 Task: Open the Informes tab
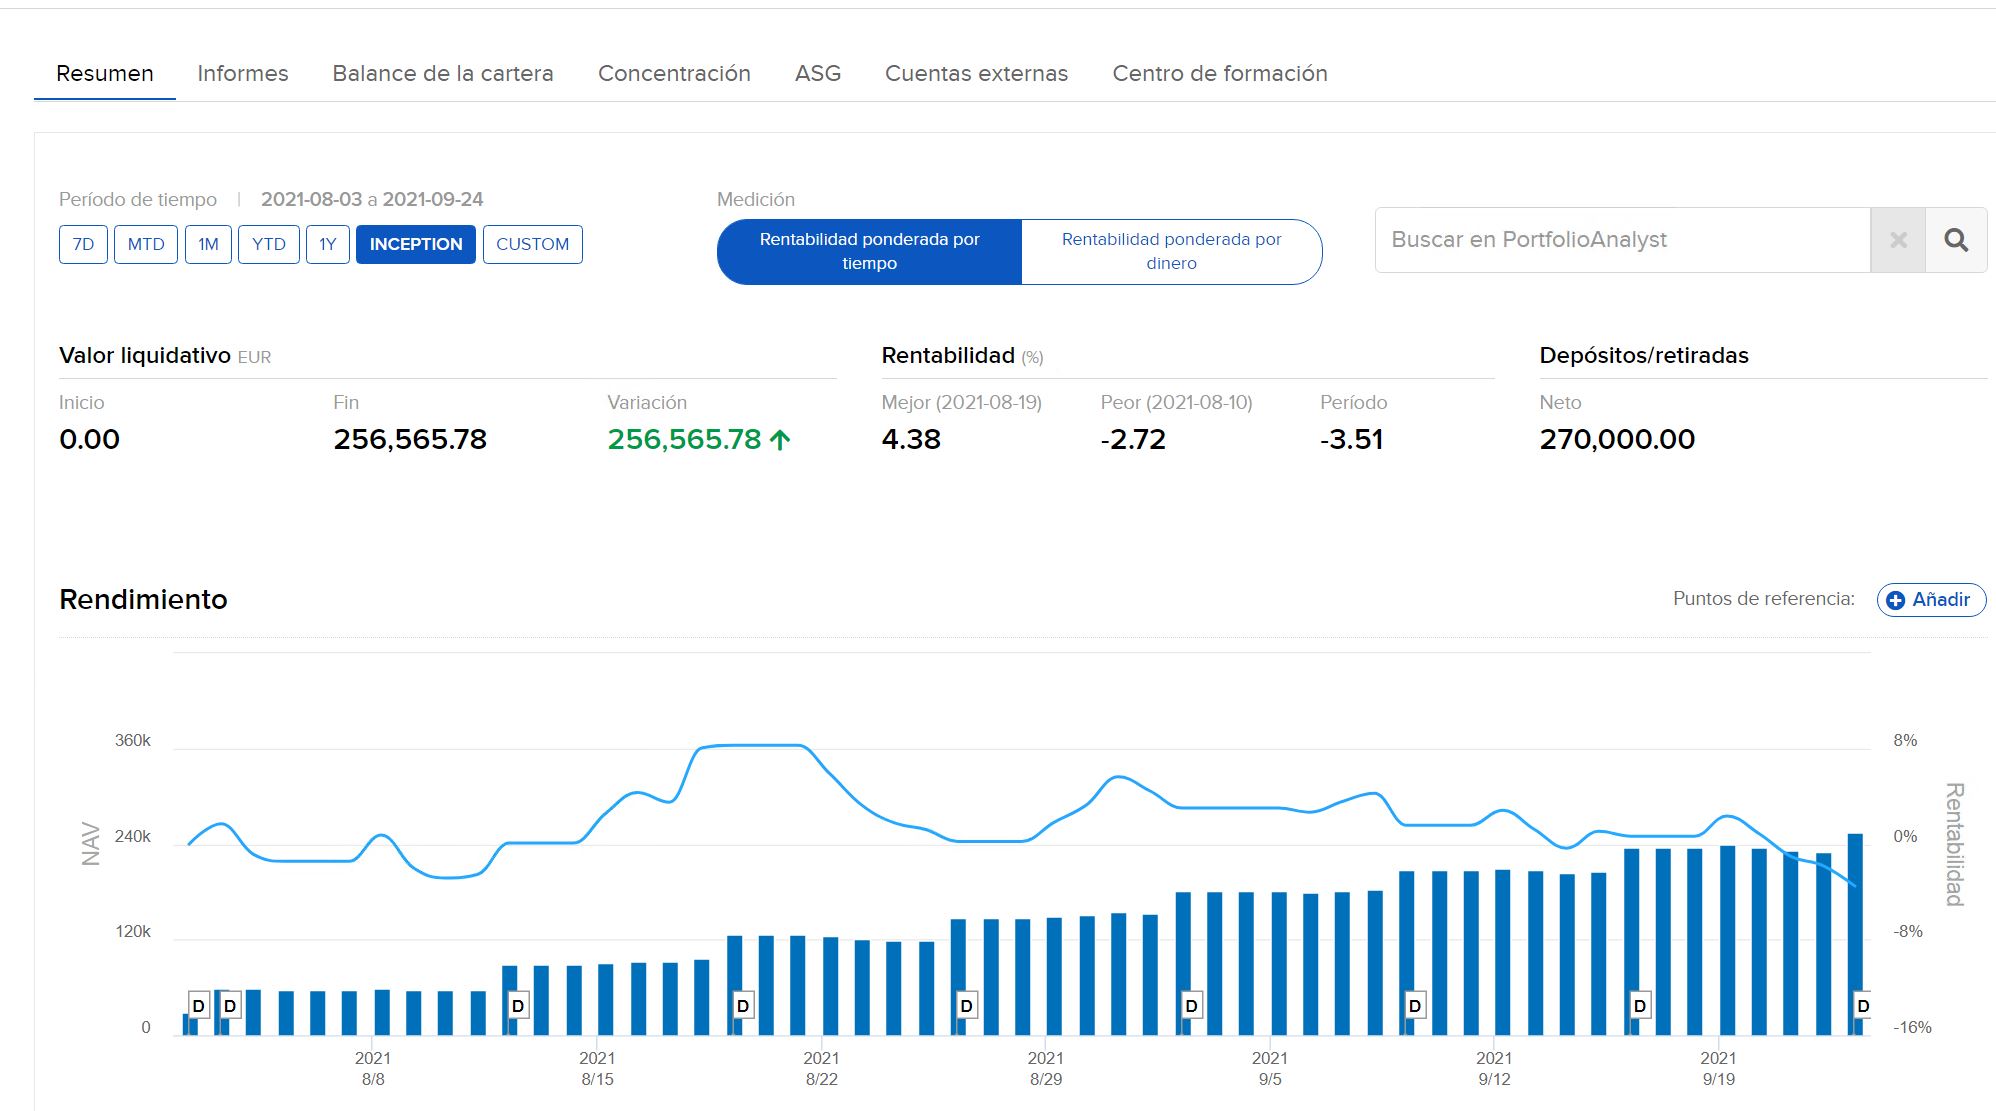[x=243, y=74]
